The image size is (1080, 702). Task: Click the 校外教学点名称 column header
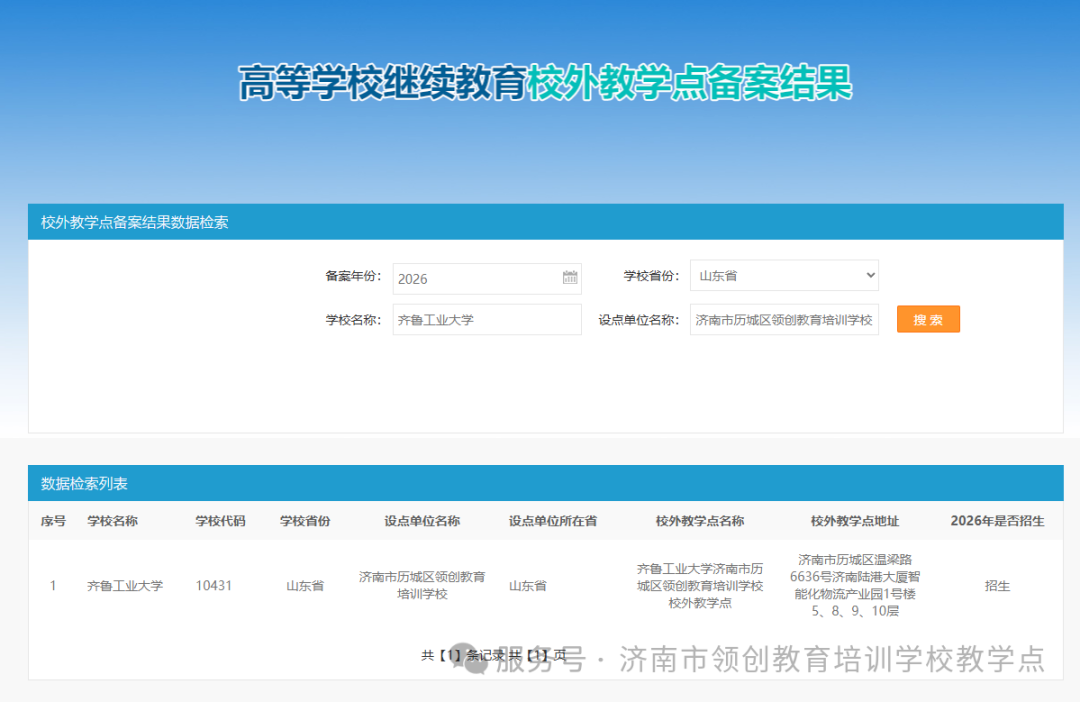[x=700, y=521]
